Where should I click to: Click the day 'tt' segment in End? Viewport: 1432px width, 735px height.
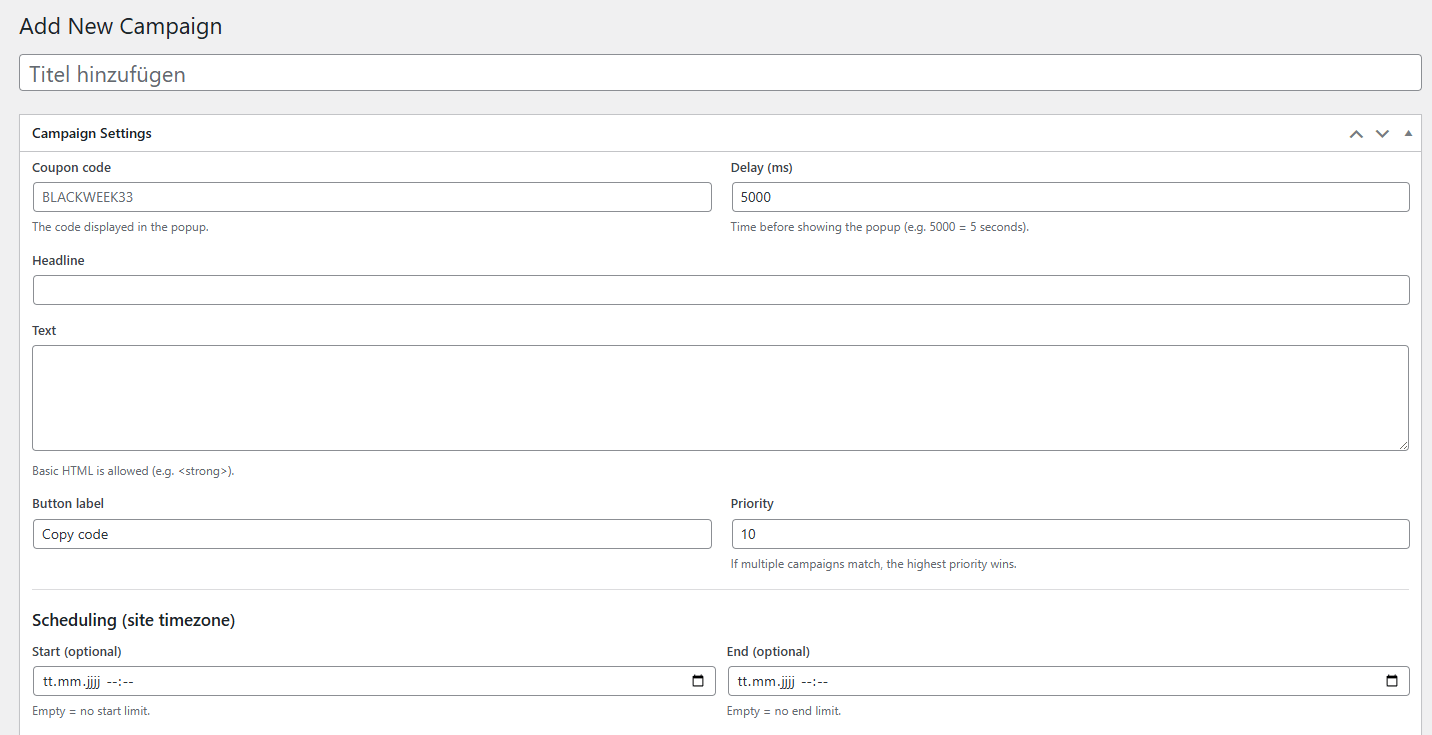[x=743, y=682]
